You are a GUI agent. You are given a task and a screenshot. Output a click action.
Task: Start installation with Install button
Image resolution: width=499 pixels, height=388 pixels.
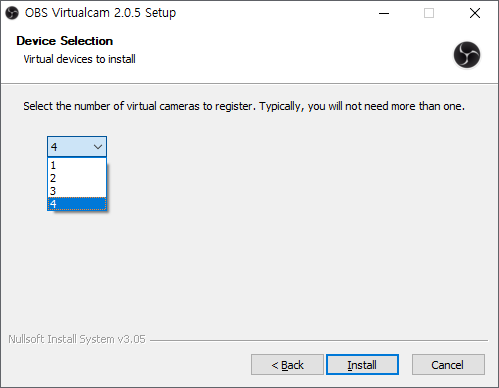click(x=362, y=365)
